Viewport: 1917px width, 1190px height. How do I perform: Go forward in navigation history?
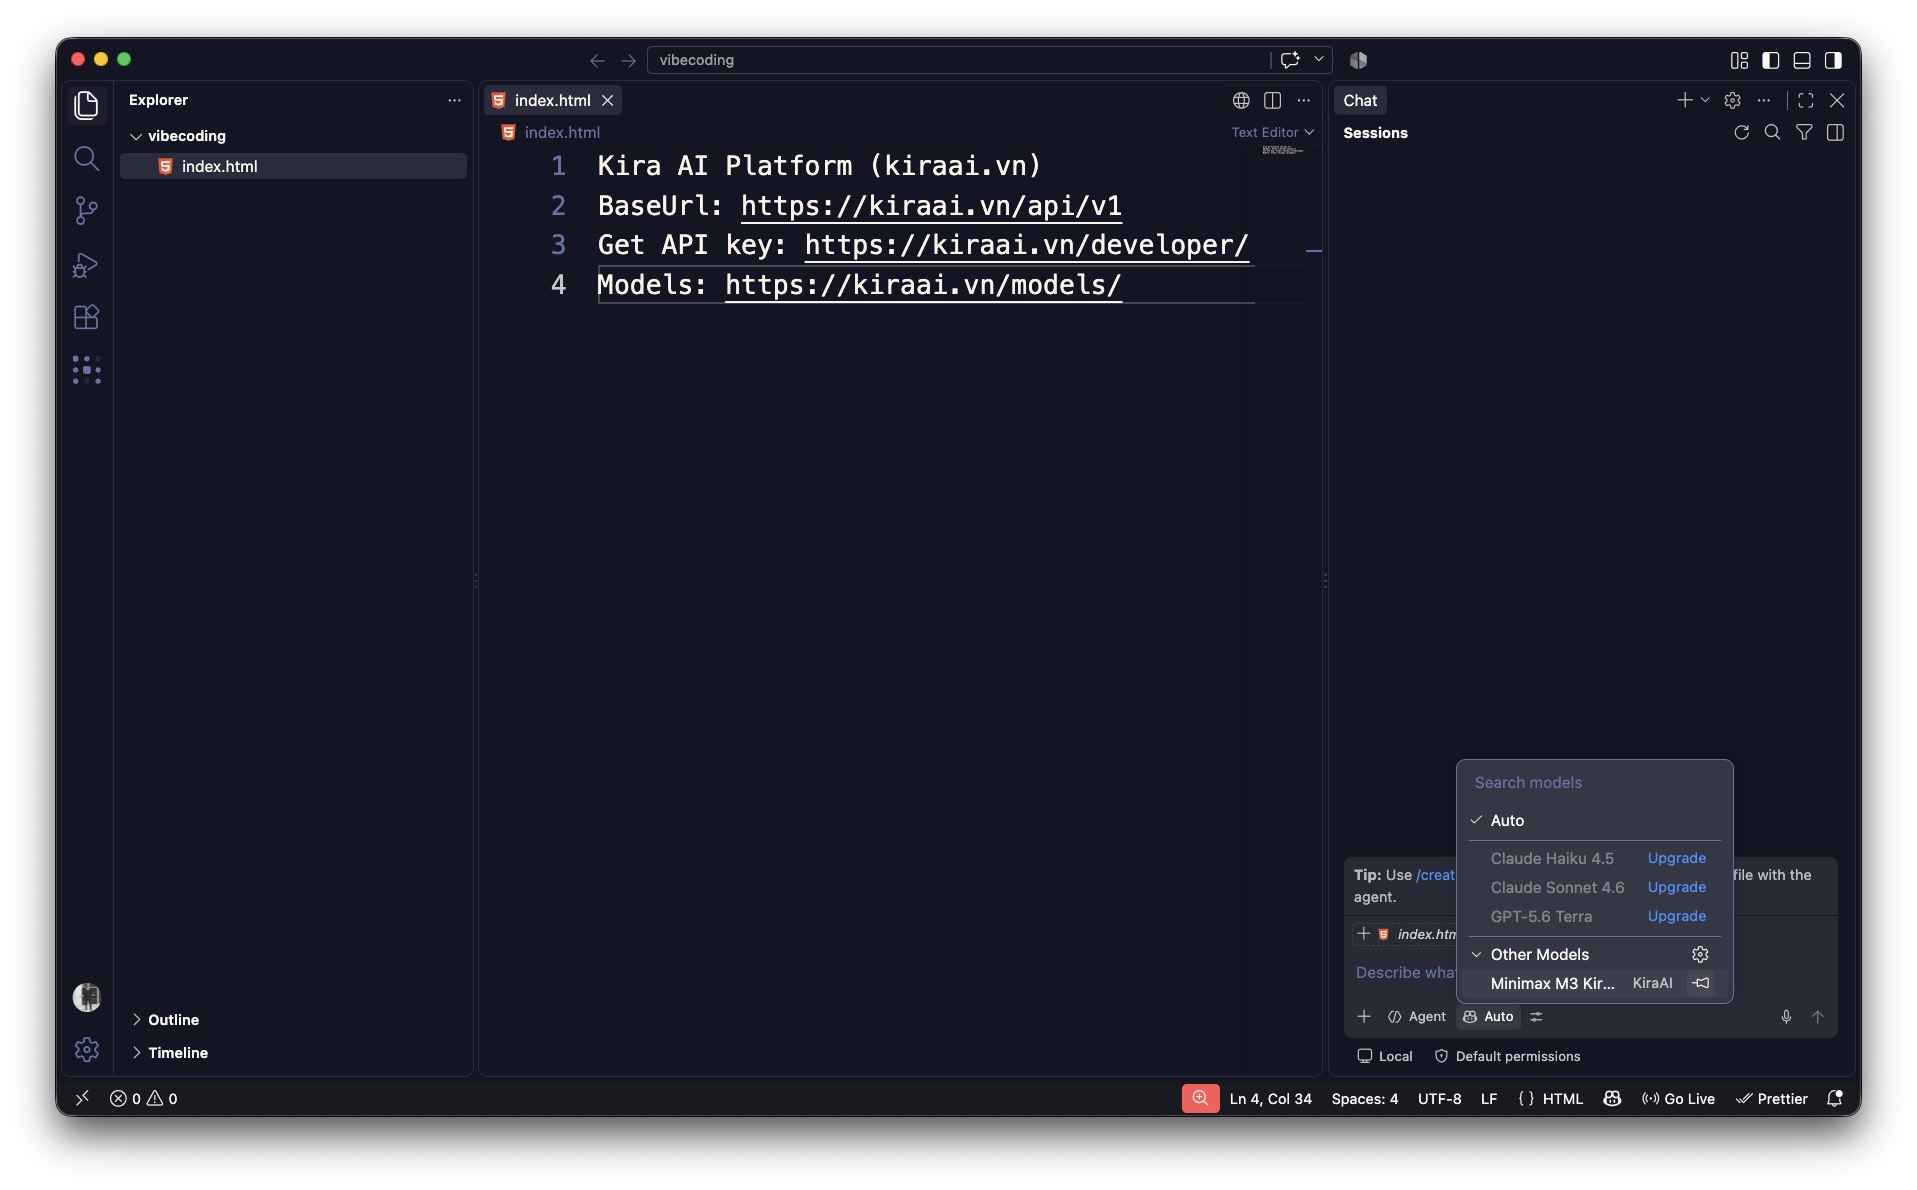click(628, 60)
